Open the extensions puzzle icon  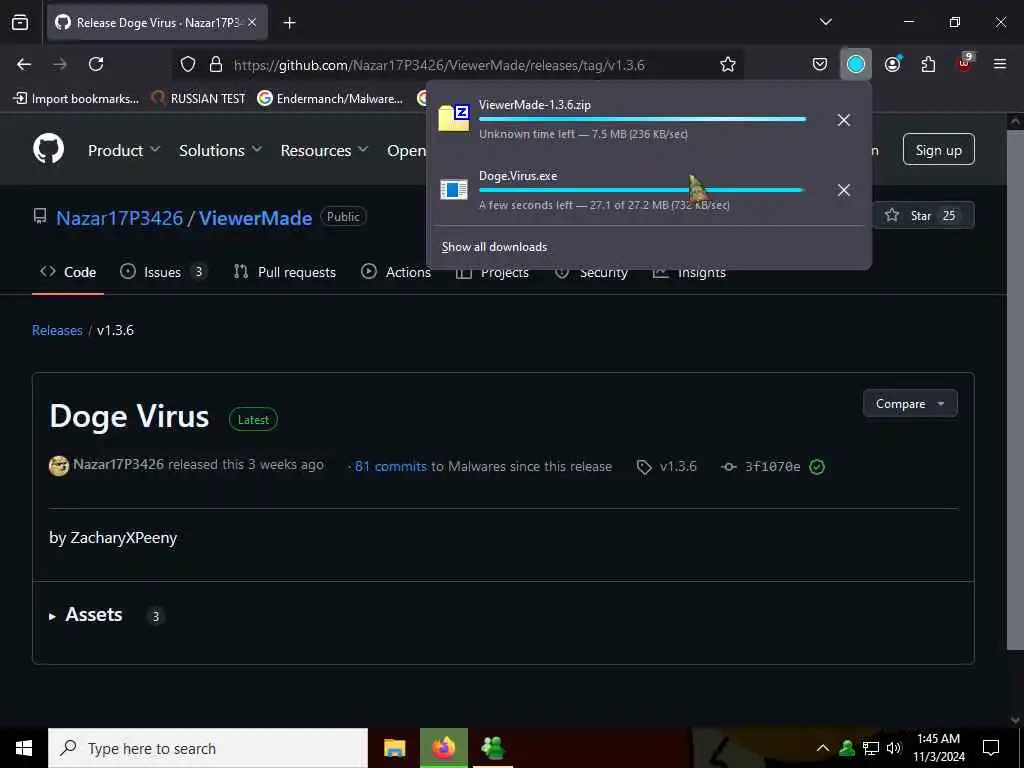coord(928,64)
